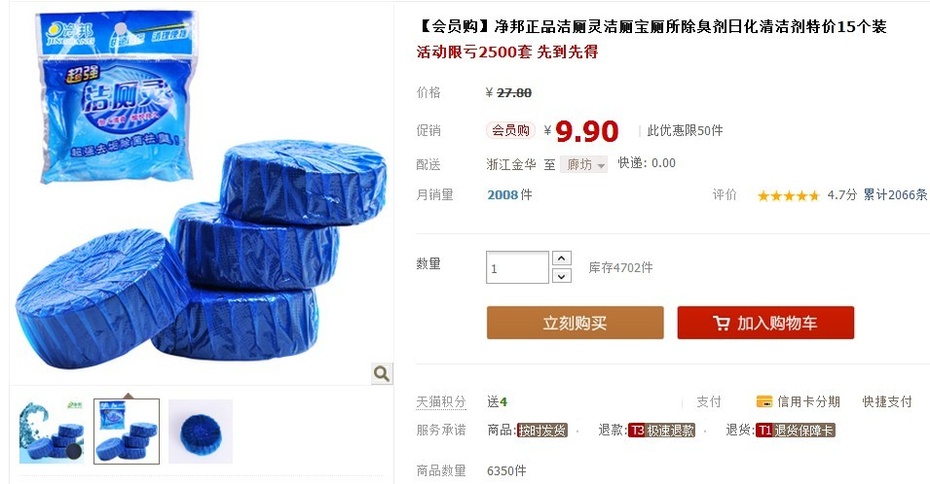Viewport: 930px width, 484px height.
Task: Decrease quantity with the down arrow
Action: click(x=562, y=276)
